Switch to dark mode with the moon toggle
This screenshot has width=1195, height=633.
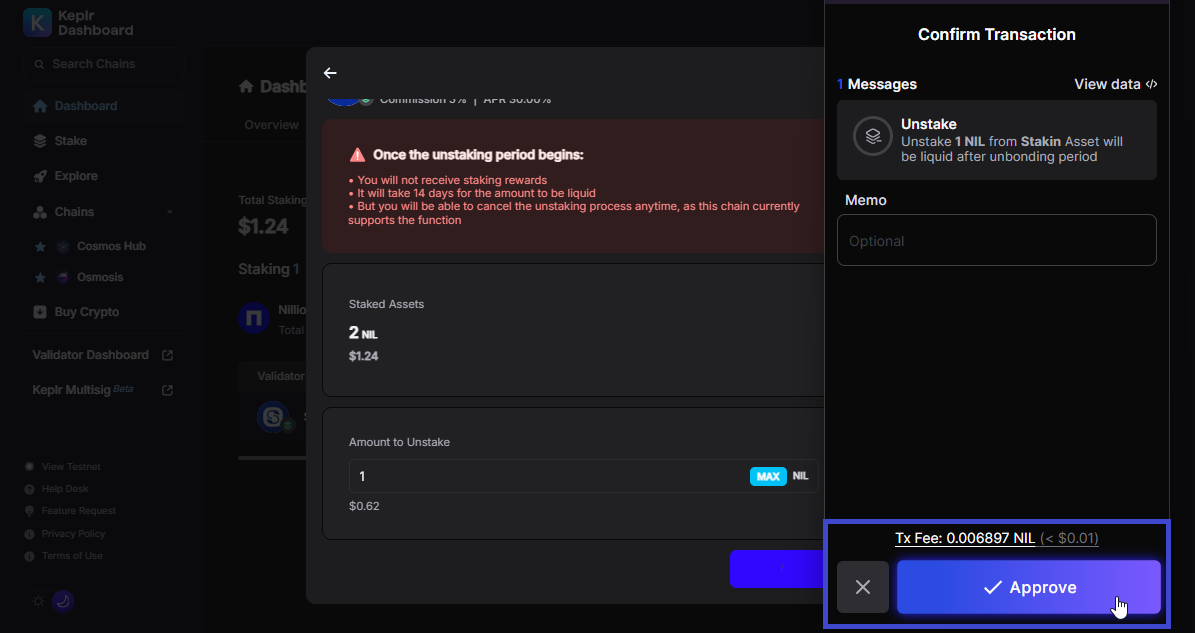(62, 601)
